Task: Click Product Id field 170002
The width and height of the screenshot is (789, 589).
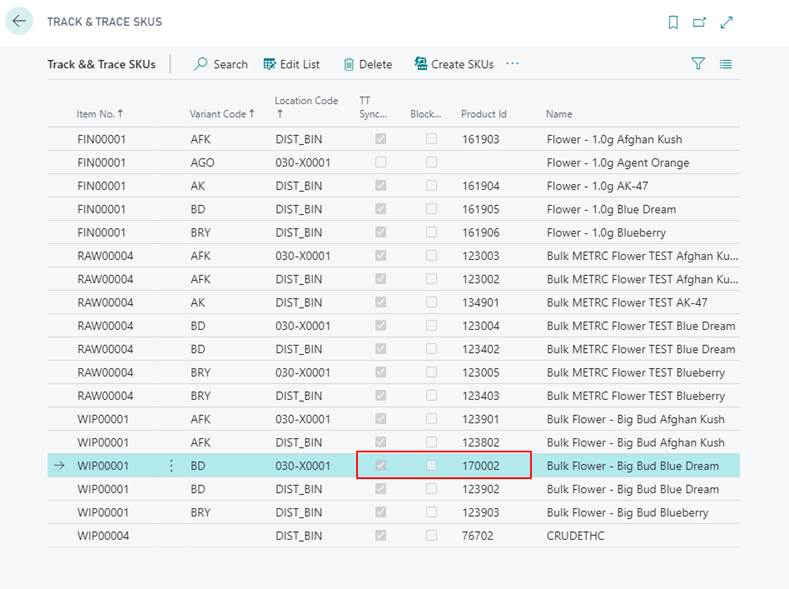Action: (x=480, y=466)
